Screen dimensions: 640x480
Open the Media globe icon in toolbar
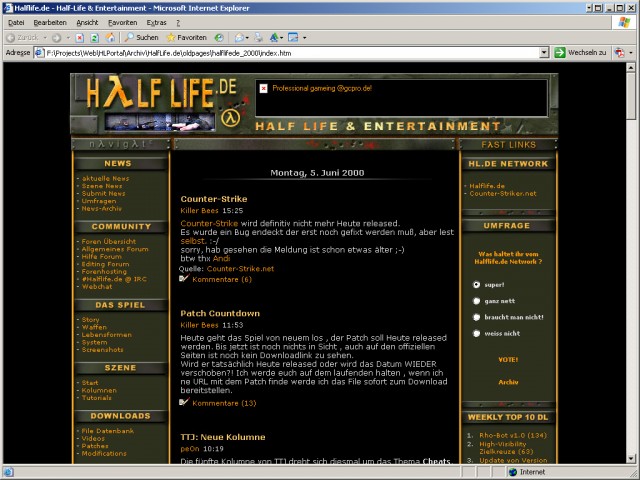click(x=219, y=38)
